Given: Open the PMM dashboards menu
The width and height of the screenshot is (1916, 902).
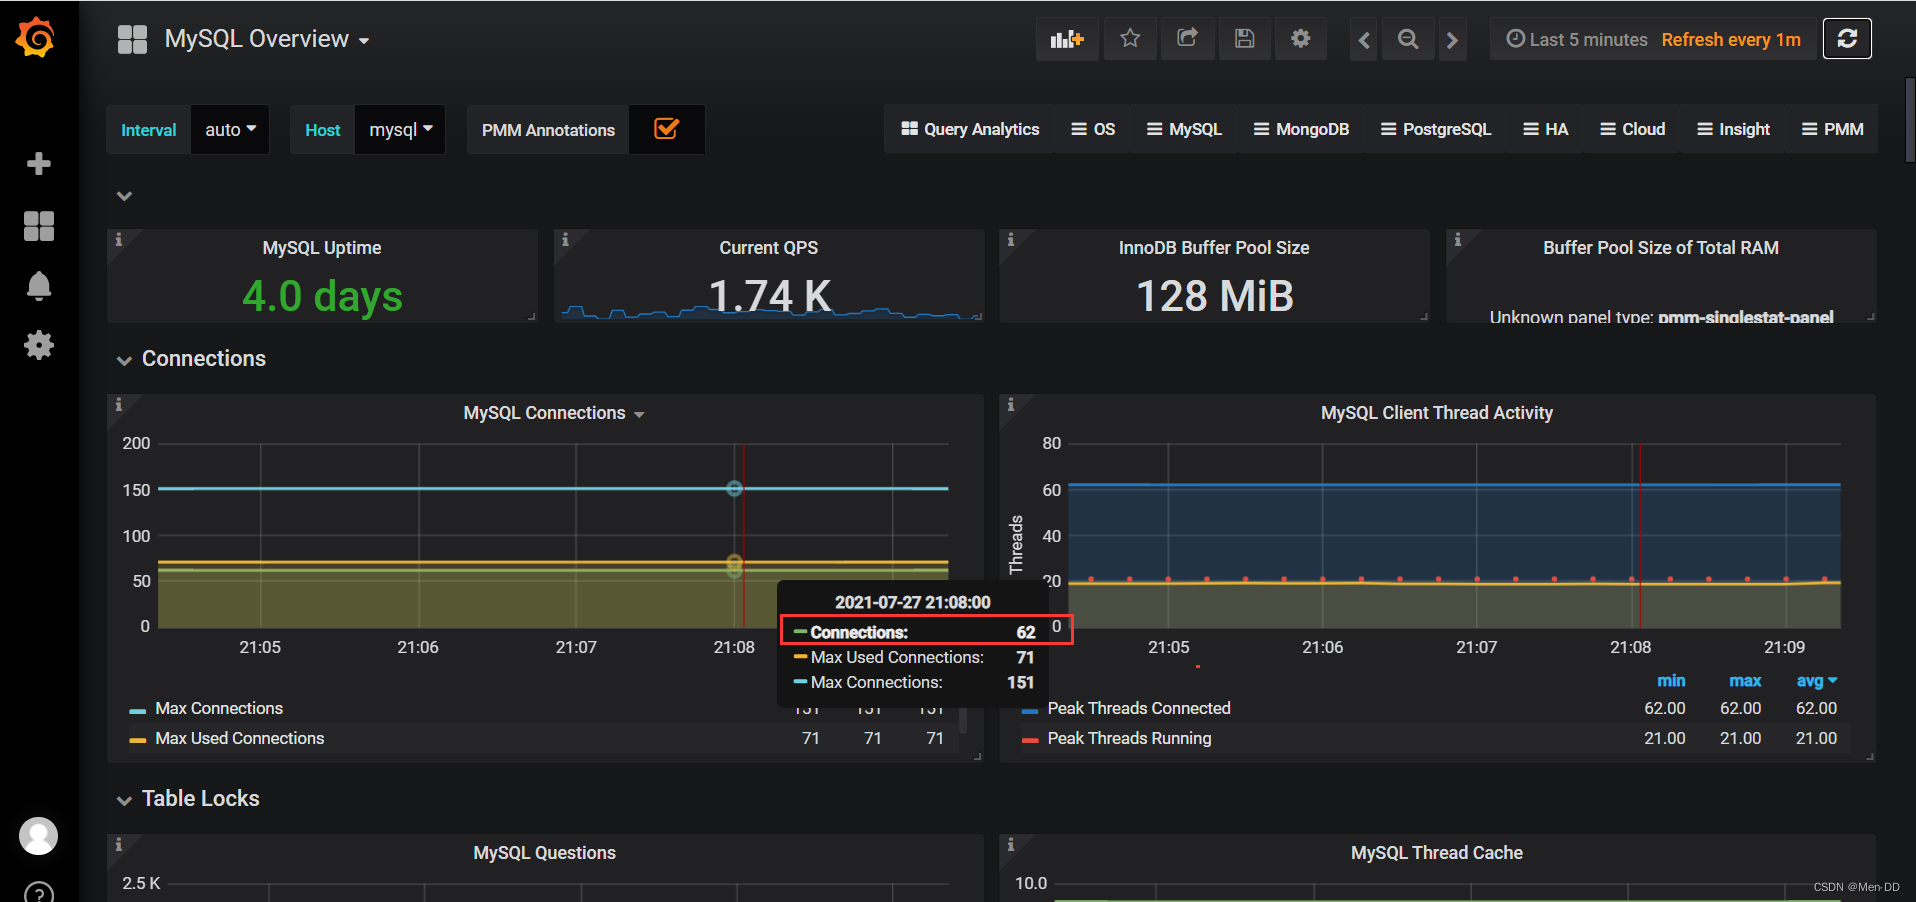Looking at the screenshot, I should 1832,129.
